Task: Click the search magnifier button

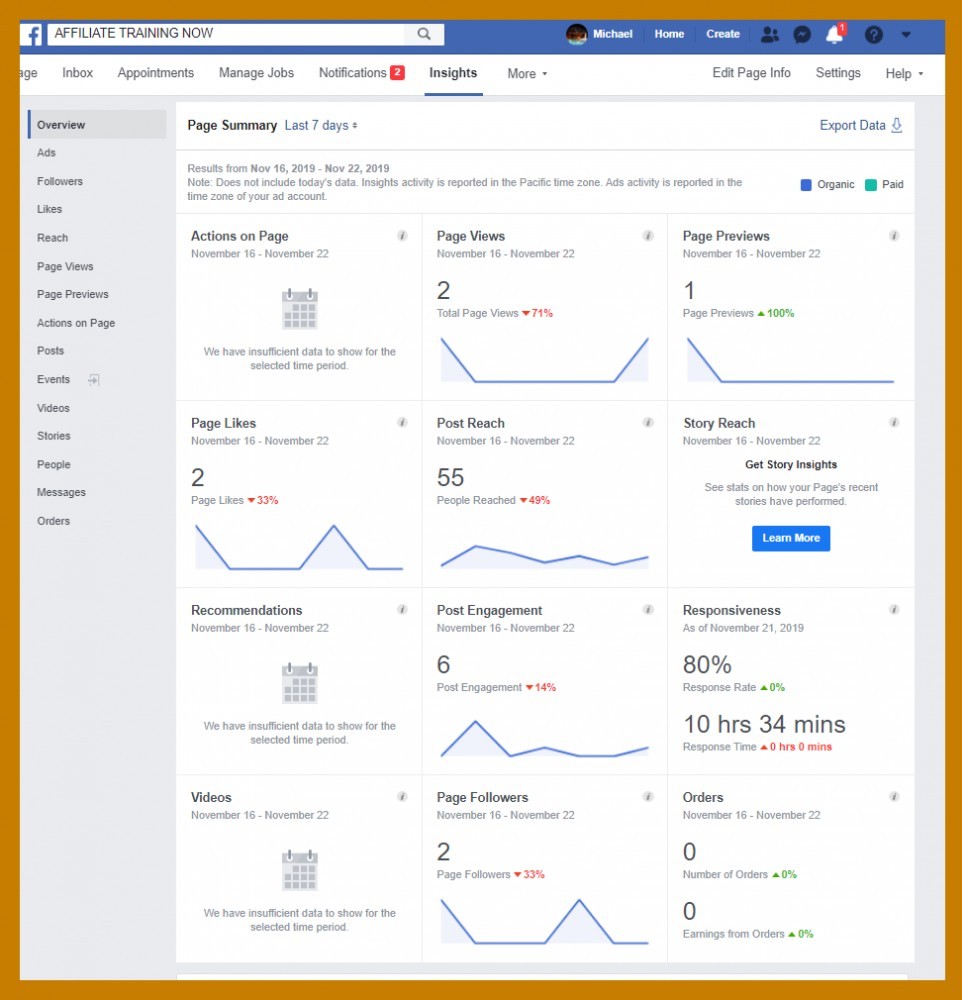Action: pos(424,34)
